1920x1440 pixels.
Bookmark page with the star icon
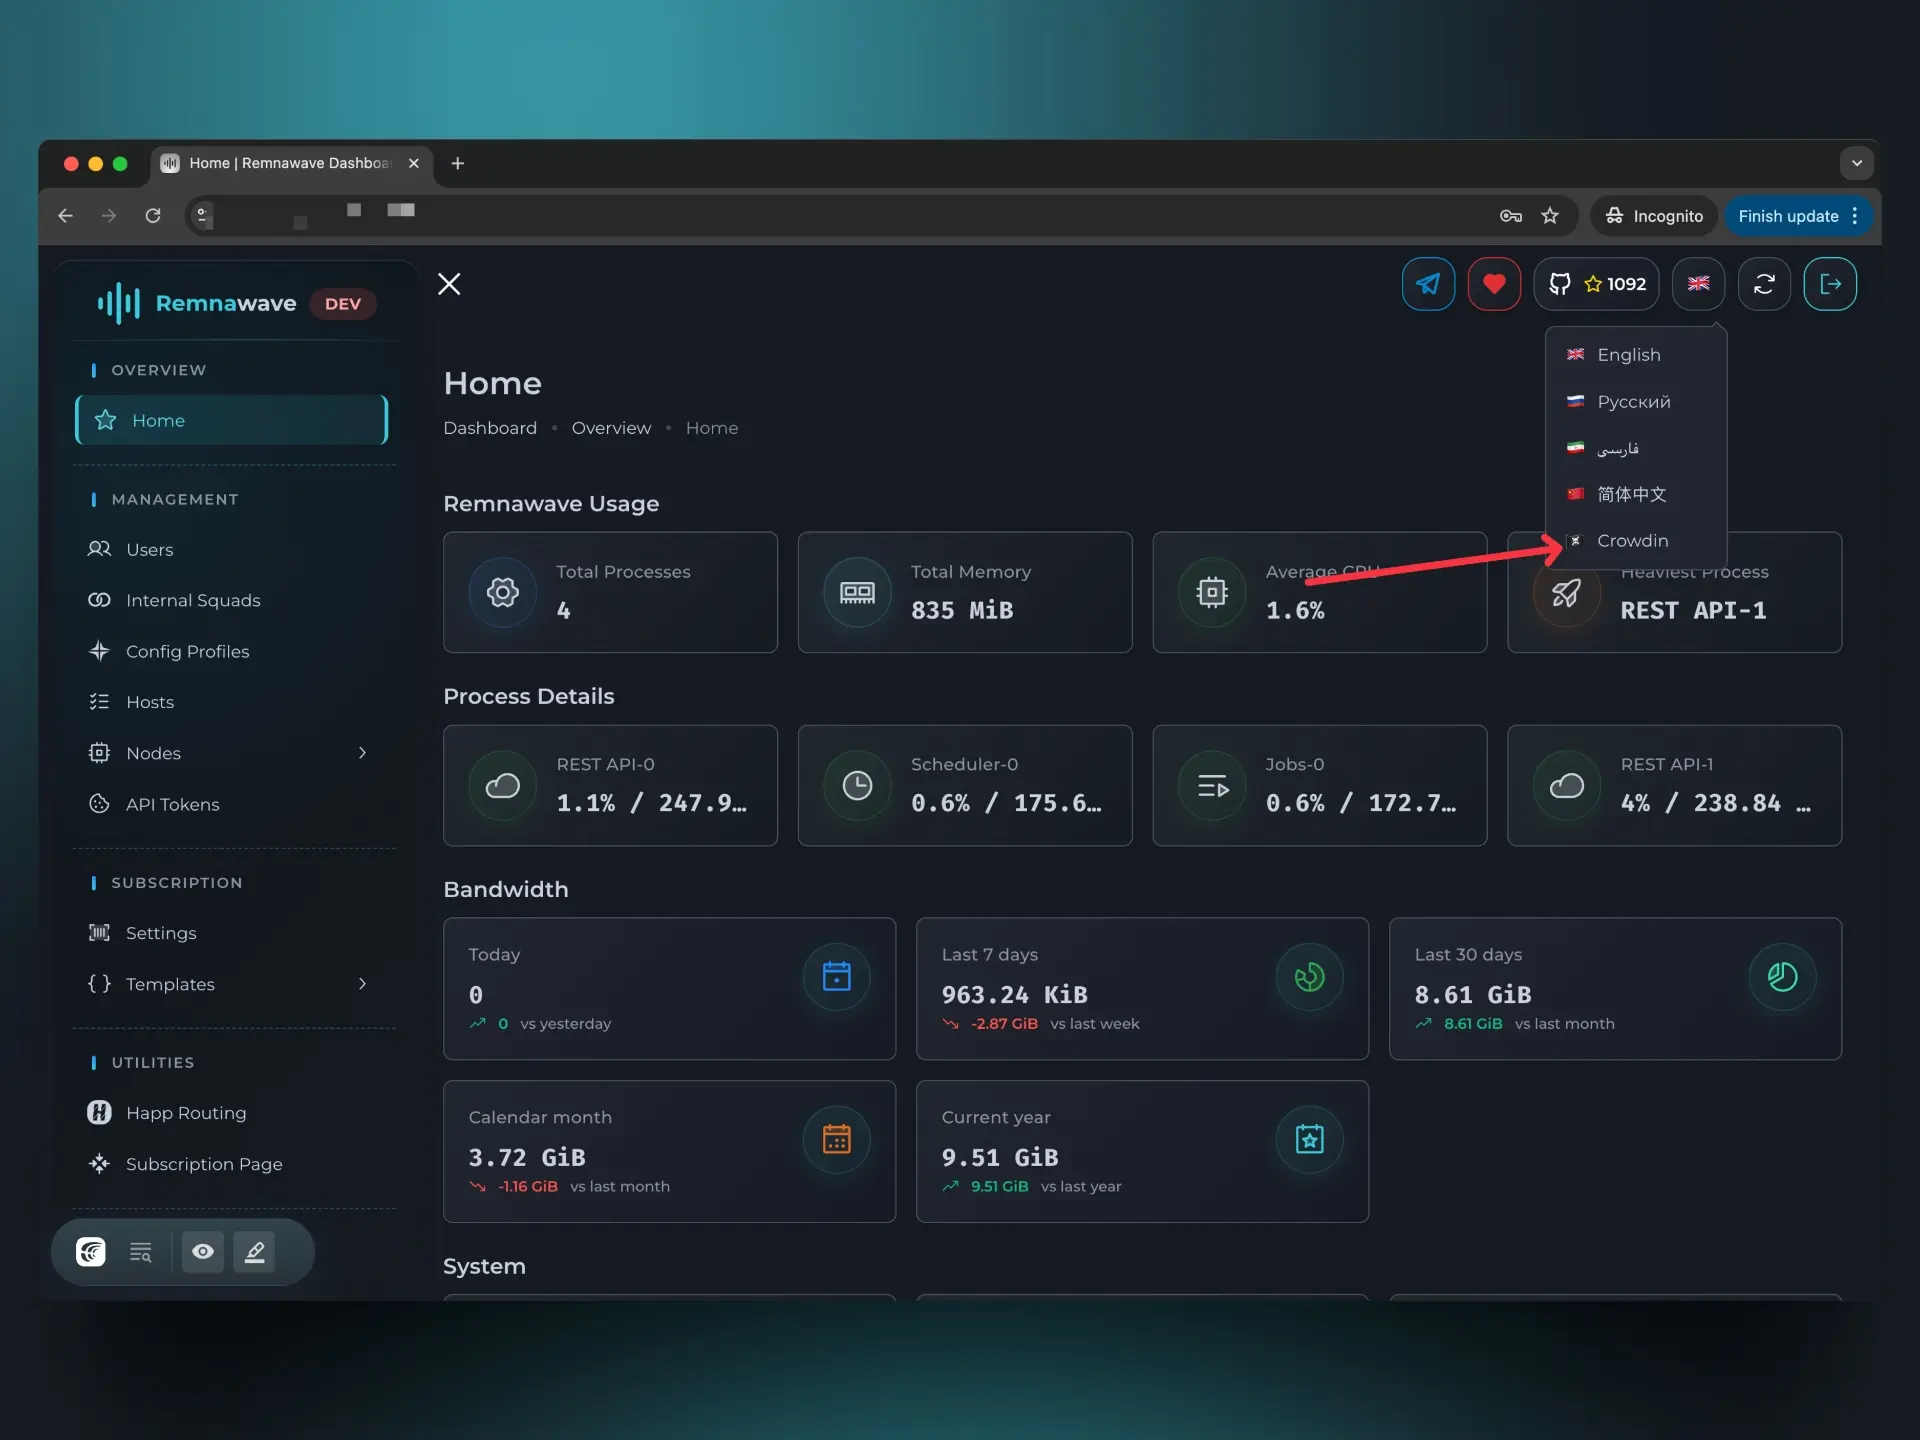1550,216
